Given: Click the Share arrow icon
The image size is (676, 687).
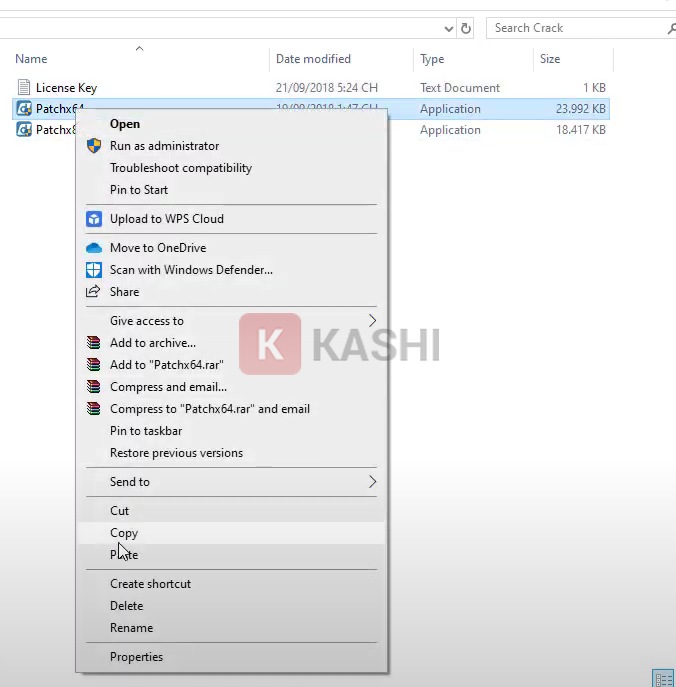Looking at the screenshot, I should tap(93, 291).
